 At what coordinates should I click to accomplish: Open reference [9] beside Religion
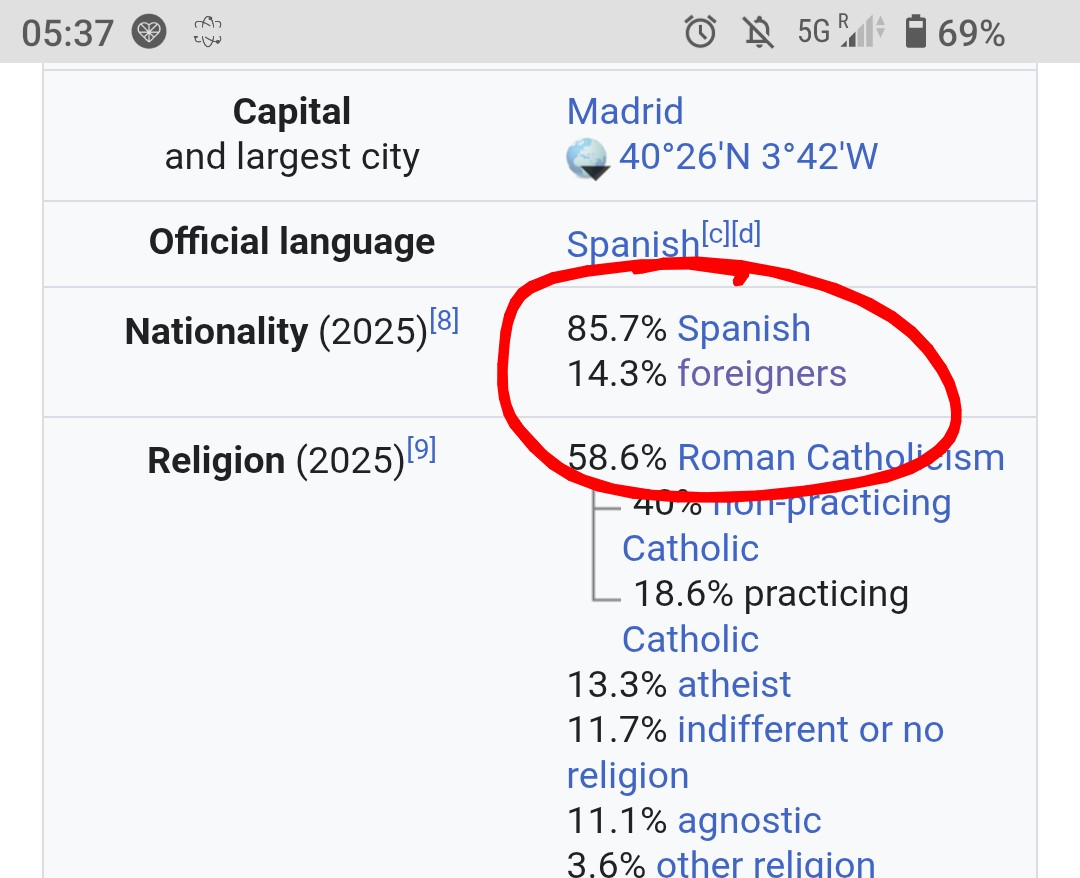pyautogui.click(x=422, y=450)
